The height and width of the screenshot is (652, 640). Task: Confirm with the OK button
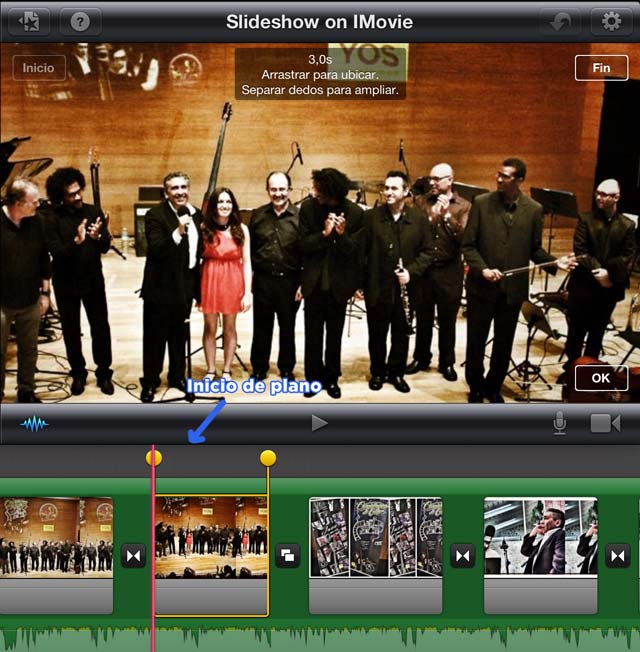click(601, 378)
